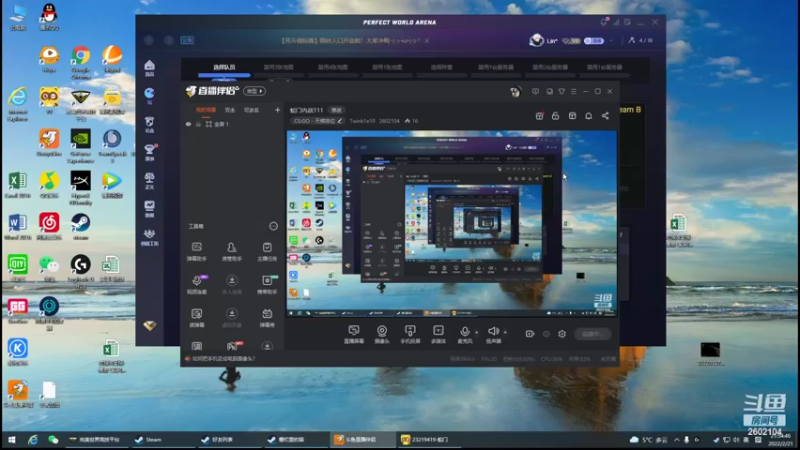
Task: Click the notification icon in the Perfect World Arena title bar
Action: [604, 22]
